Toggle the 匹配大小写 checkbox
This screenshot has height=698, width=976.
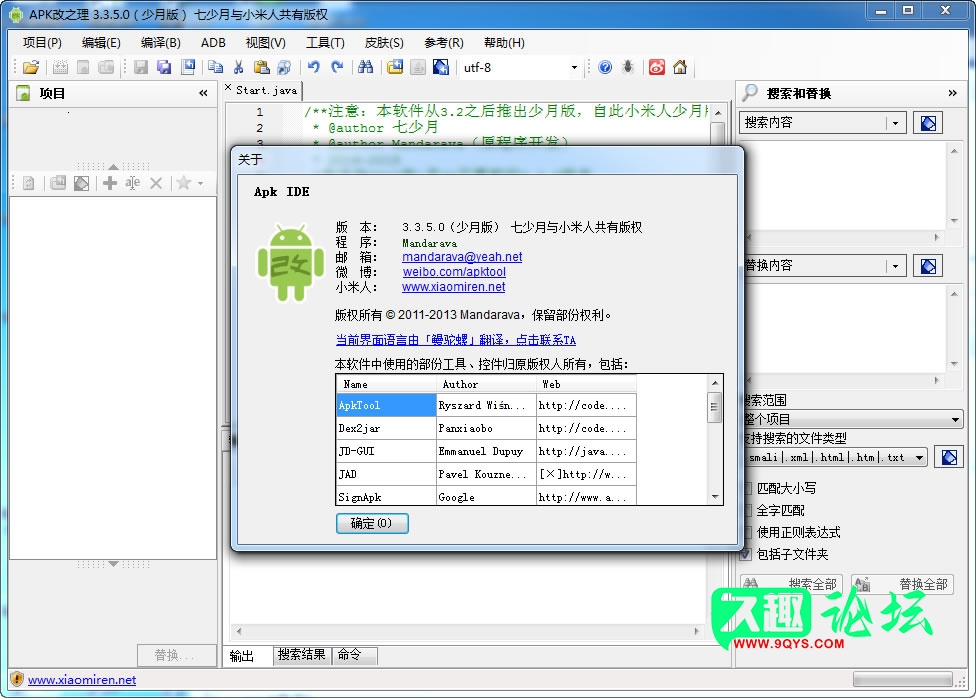tap(746, 489)
